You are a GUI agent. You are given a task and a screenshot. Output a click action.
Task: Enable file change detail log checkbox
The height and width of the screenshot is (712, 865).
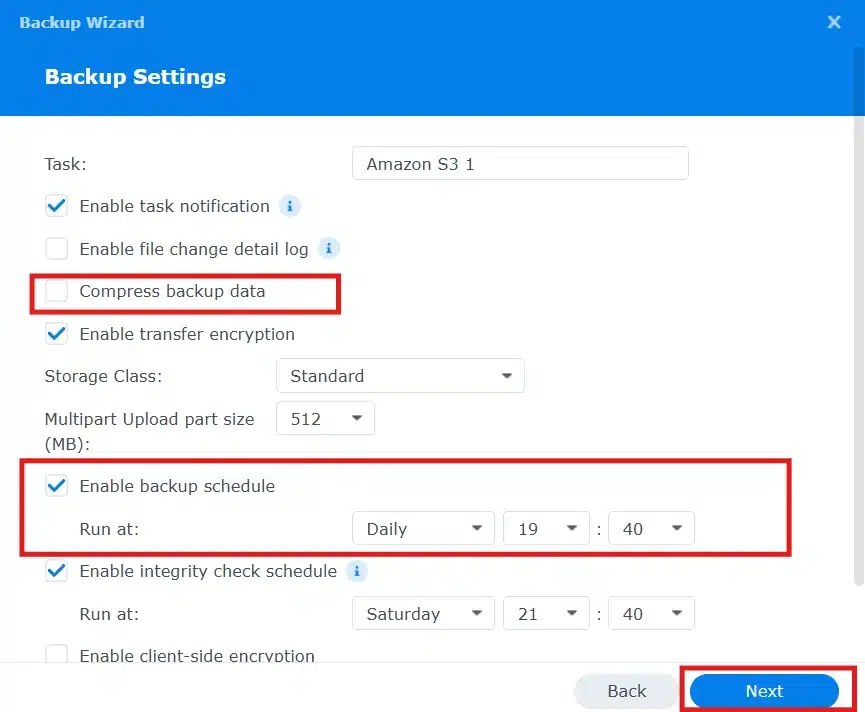coord(57,248)
